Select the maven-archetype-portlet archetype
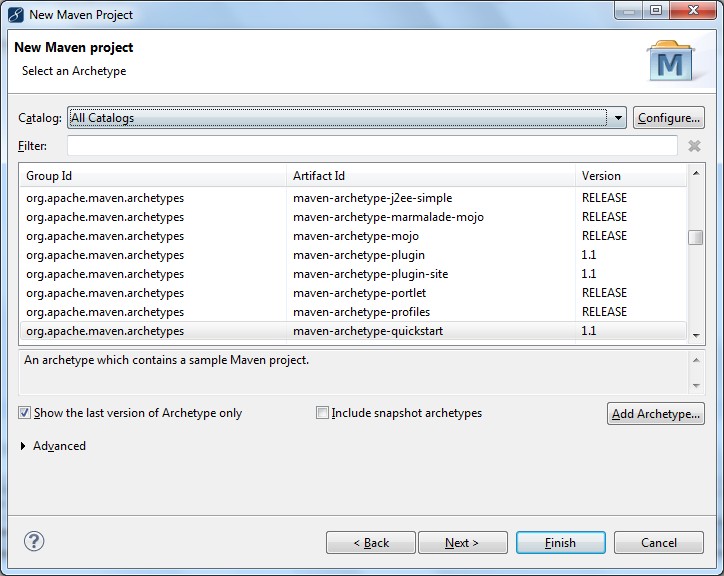Screen dimensions: 724x576 coord(353,293)
